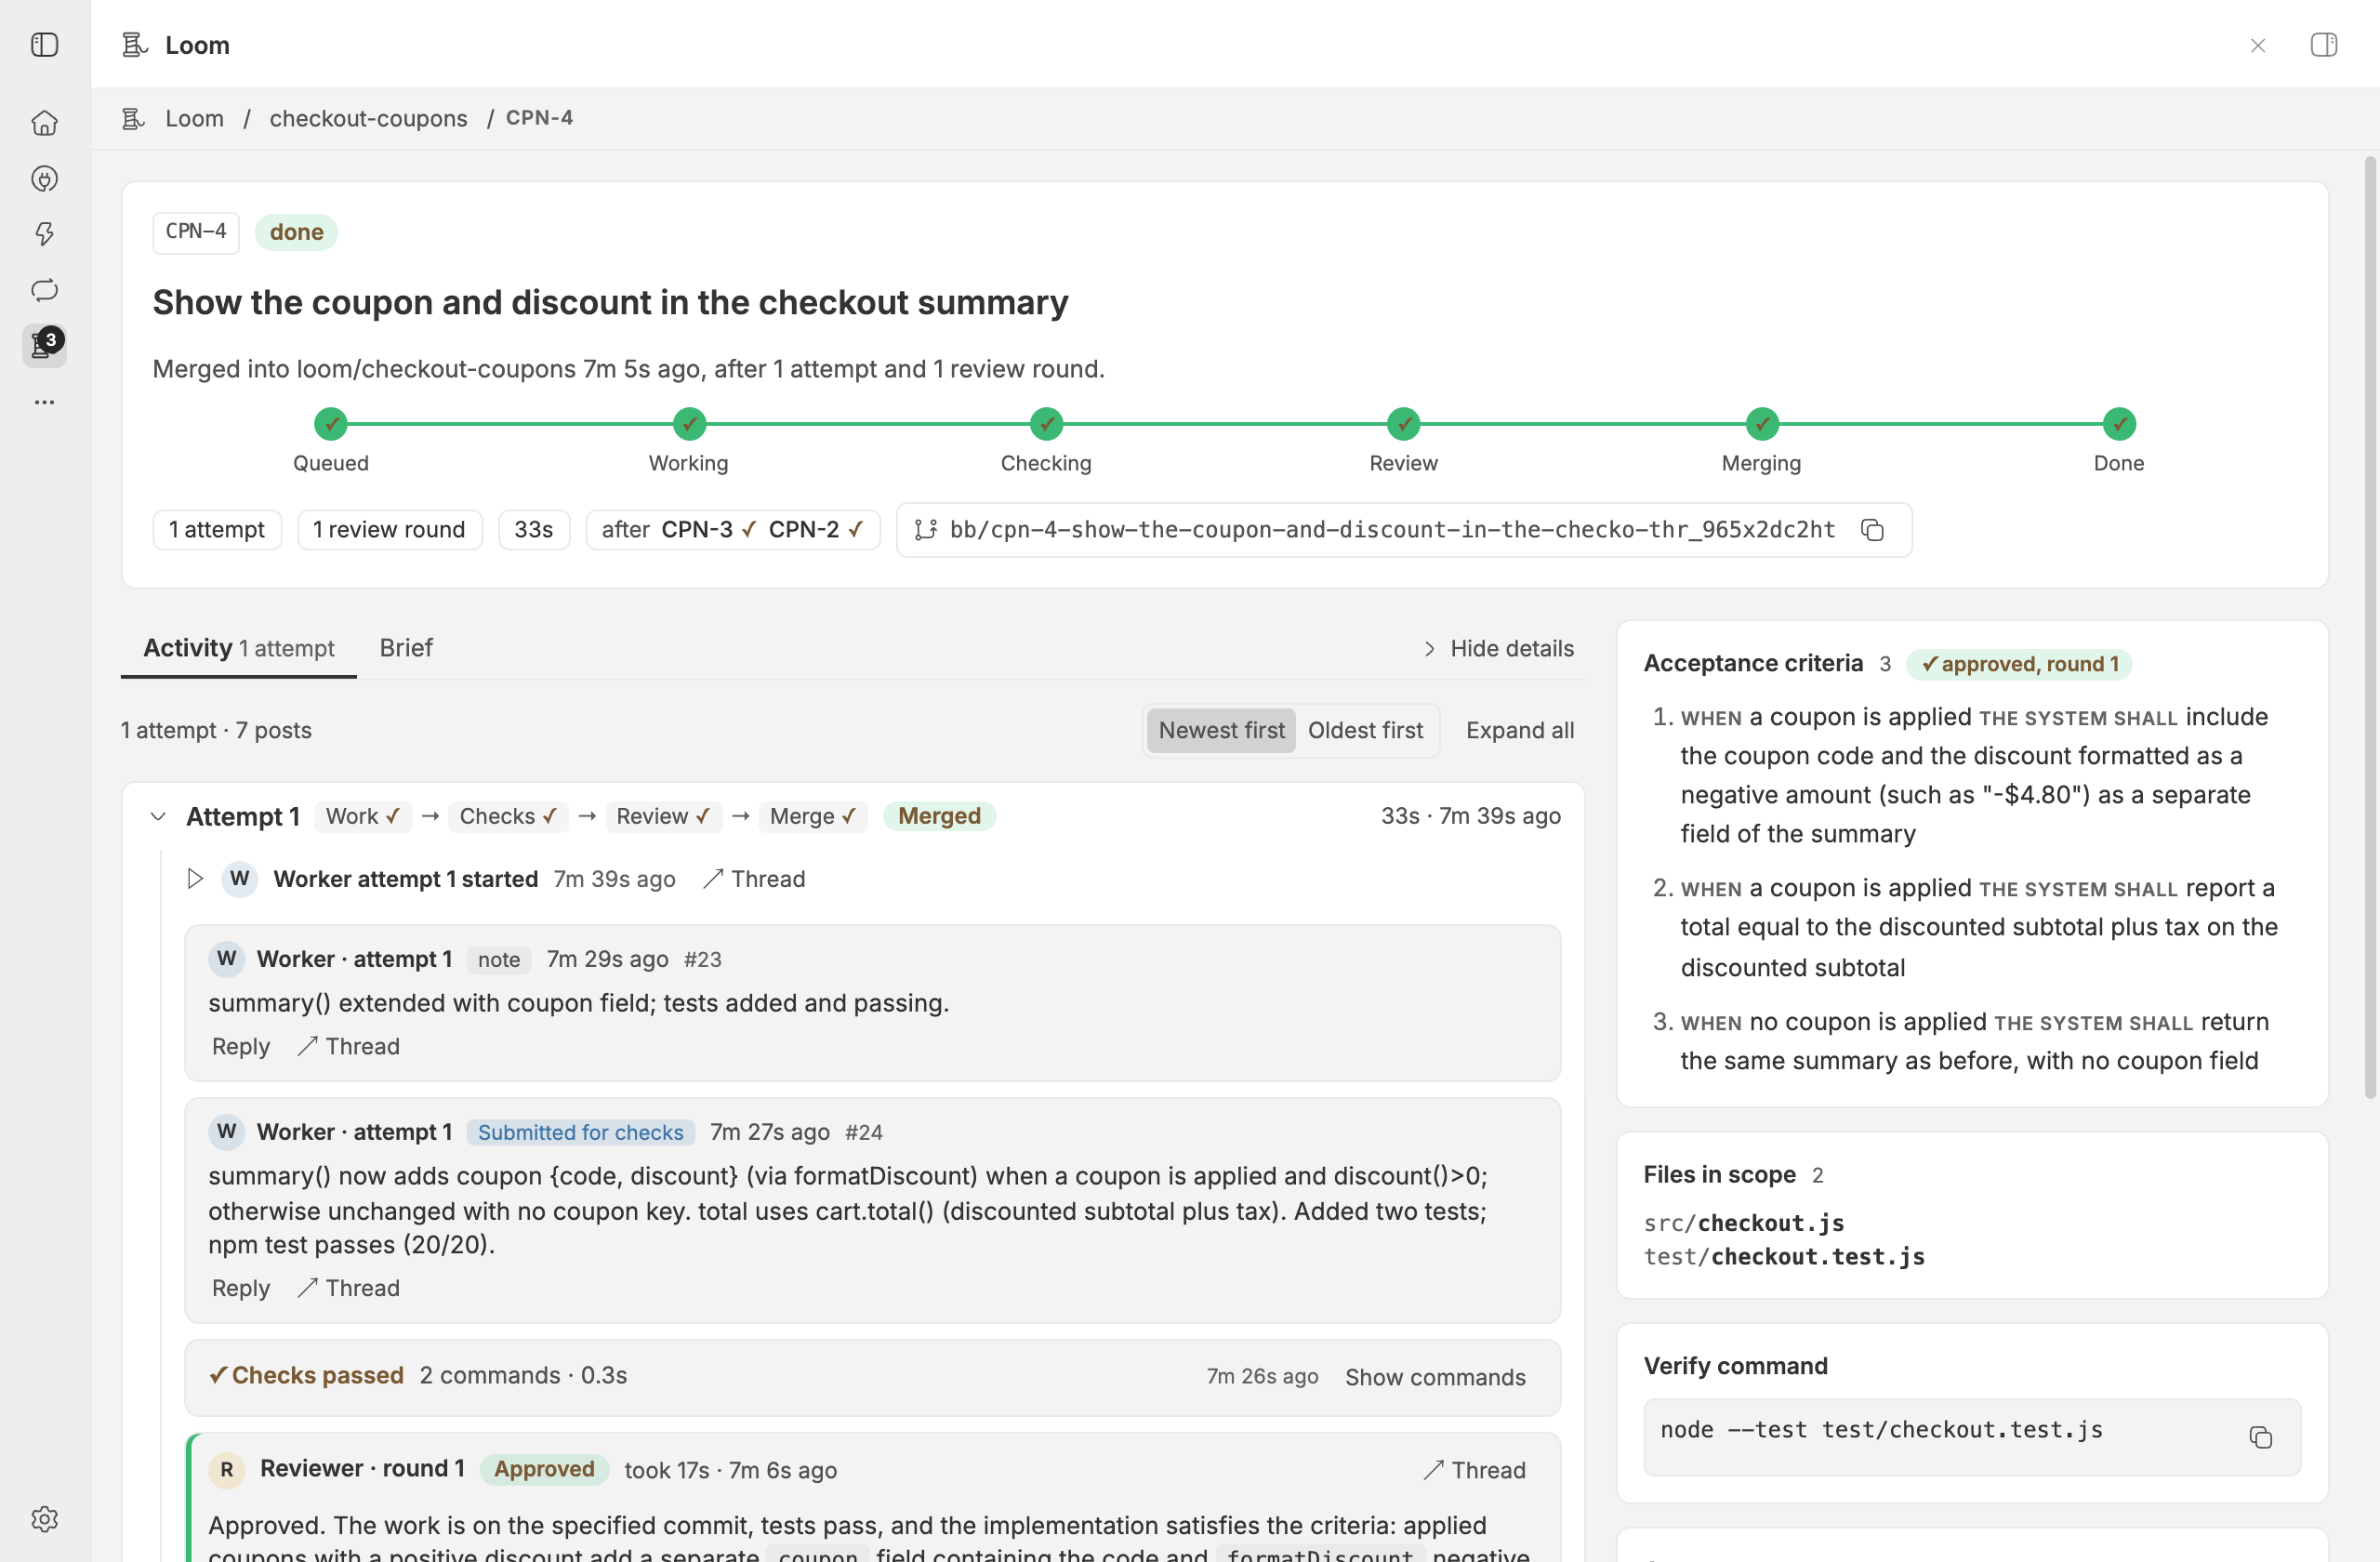2380x1562 pixels.
Task: Open Thread for Reviewer round 1
Action: pyautogui.click(x=1474, y=1470)
